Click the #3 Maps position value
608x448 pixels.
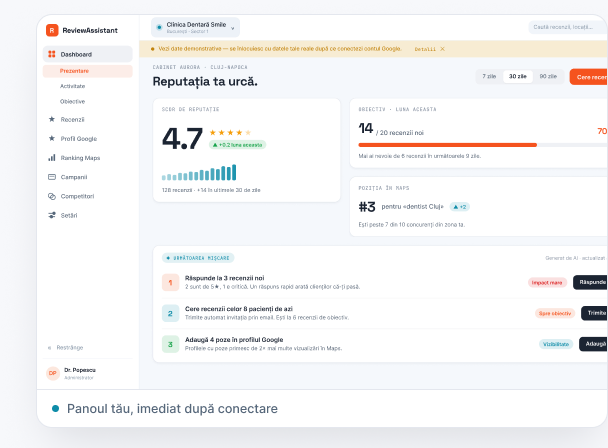point(367,207)
